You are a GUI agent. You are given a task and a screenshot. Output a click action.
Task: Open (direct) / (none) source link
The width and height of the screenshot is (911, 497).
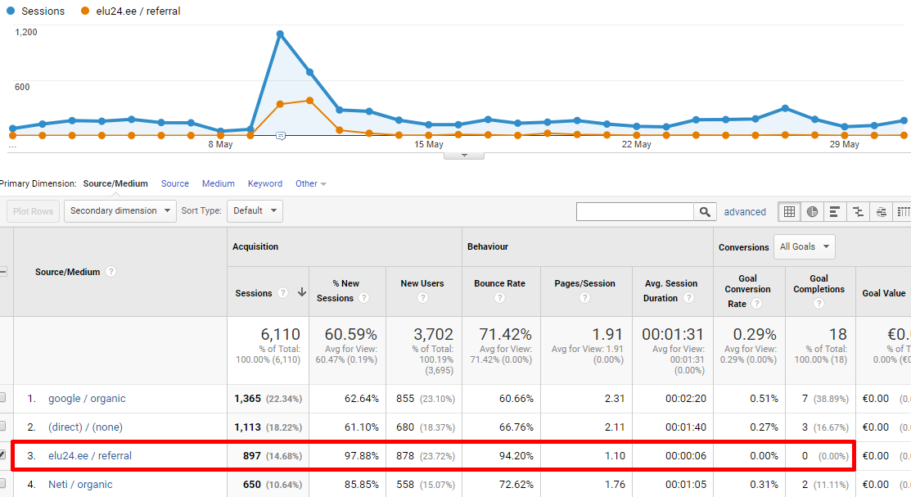point(85,427)
